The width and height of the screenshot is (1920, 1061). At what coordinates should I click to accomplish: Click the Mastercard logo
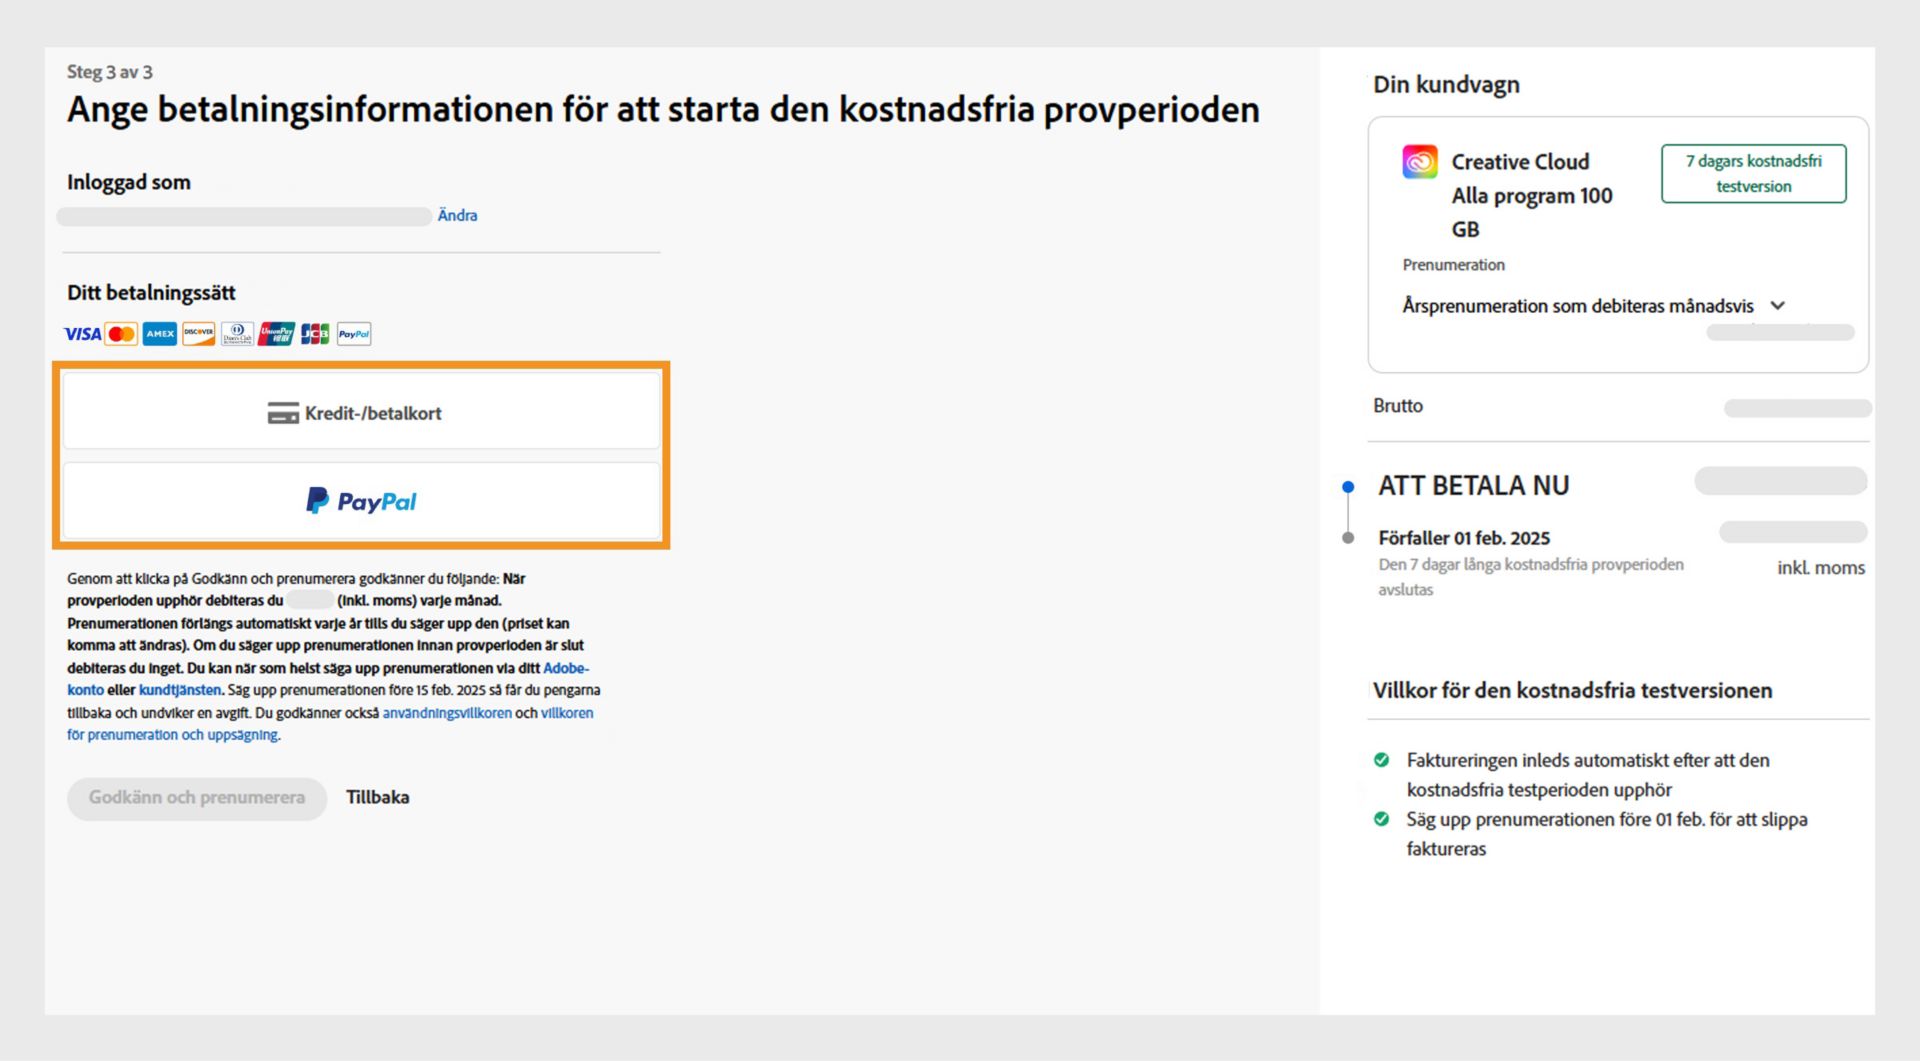pyautogui.click(x=121, y=334)
